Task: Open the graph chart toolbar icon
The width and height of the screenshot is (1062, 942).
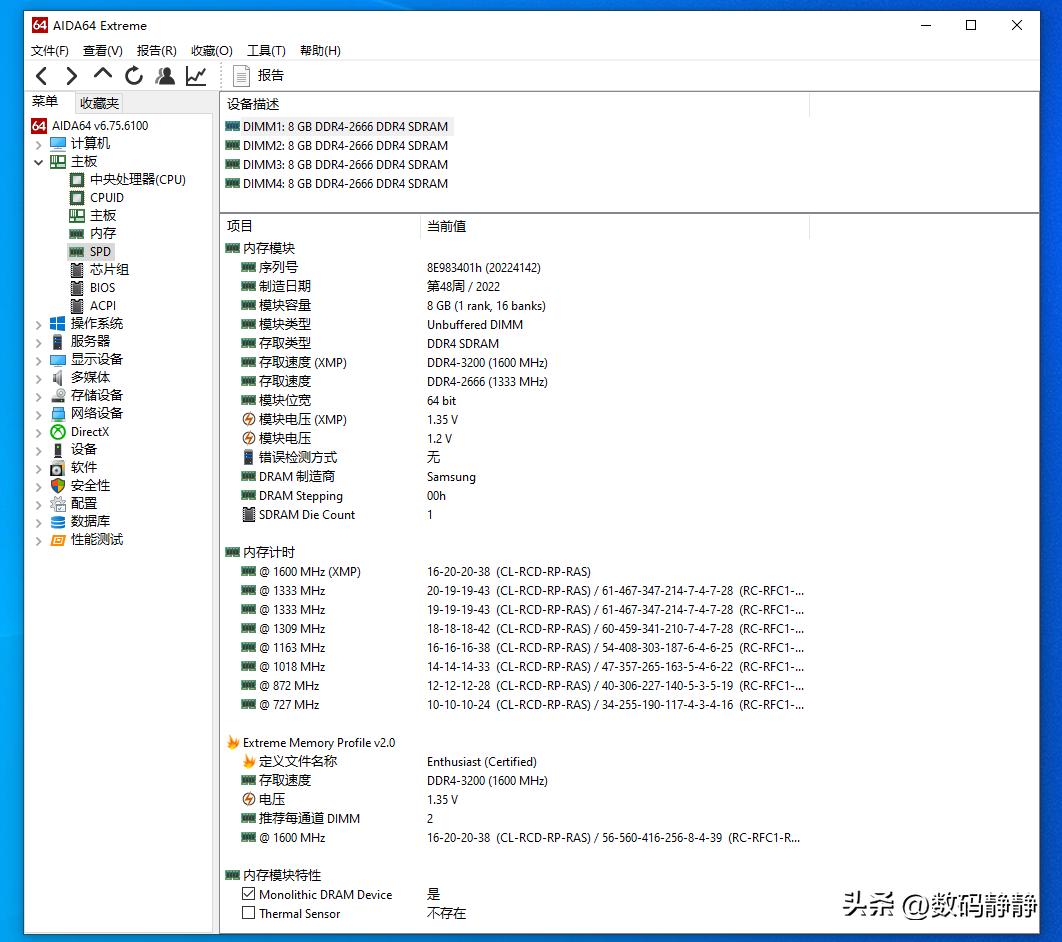Action: pyautogui.click(x=196, y=75)
